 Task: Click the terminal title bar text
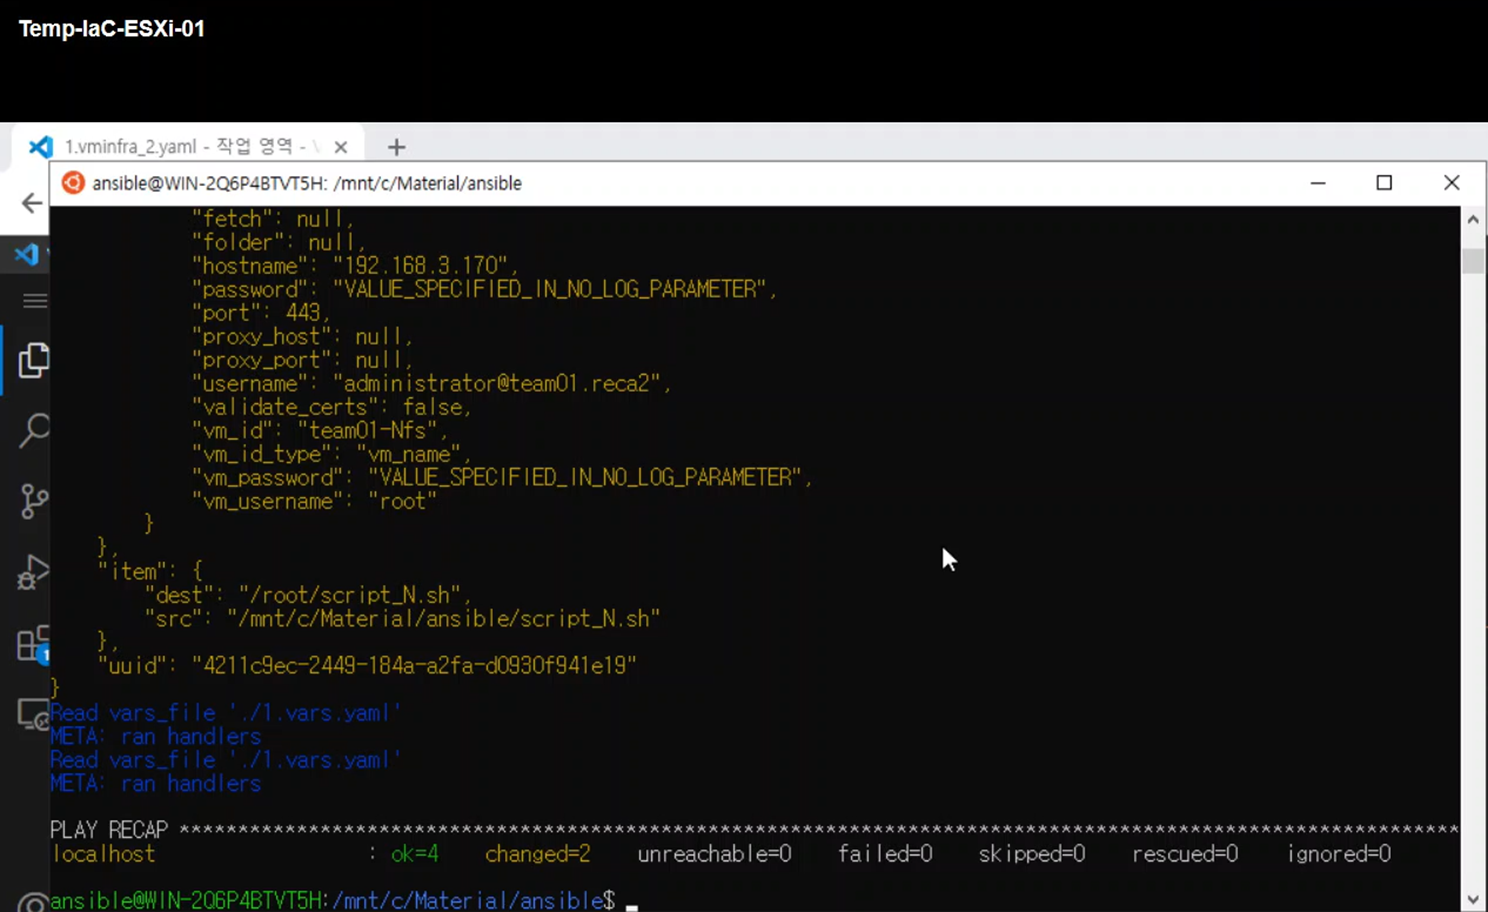pyautogui.click(x=307, y=183)
